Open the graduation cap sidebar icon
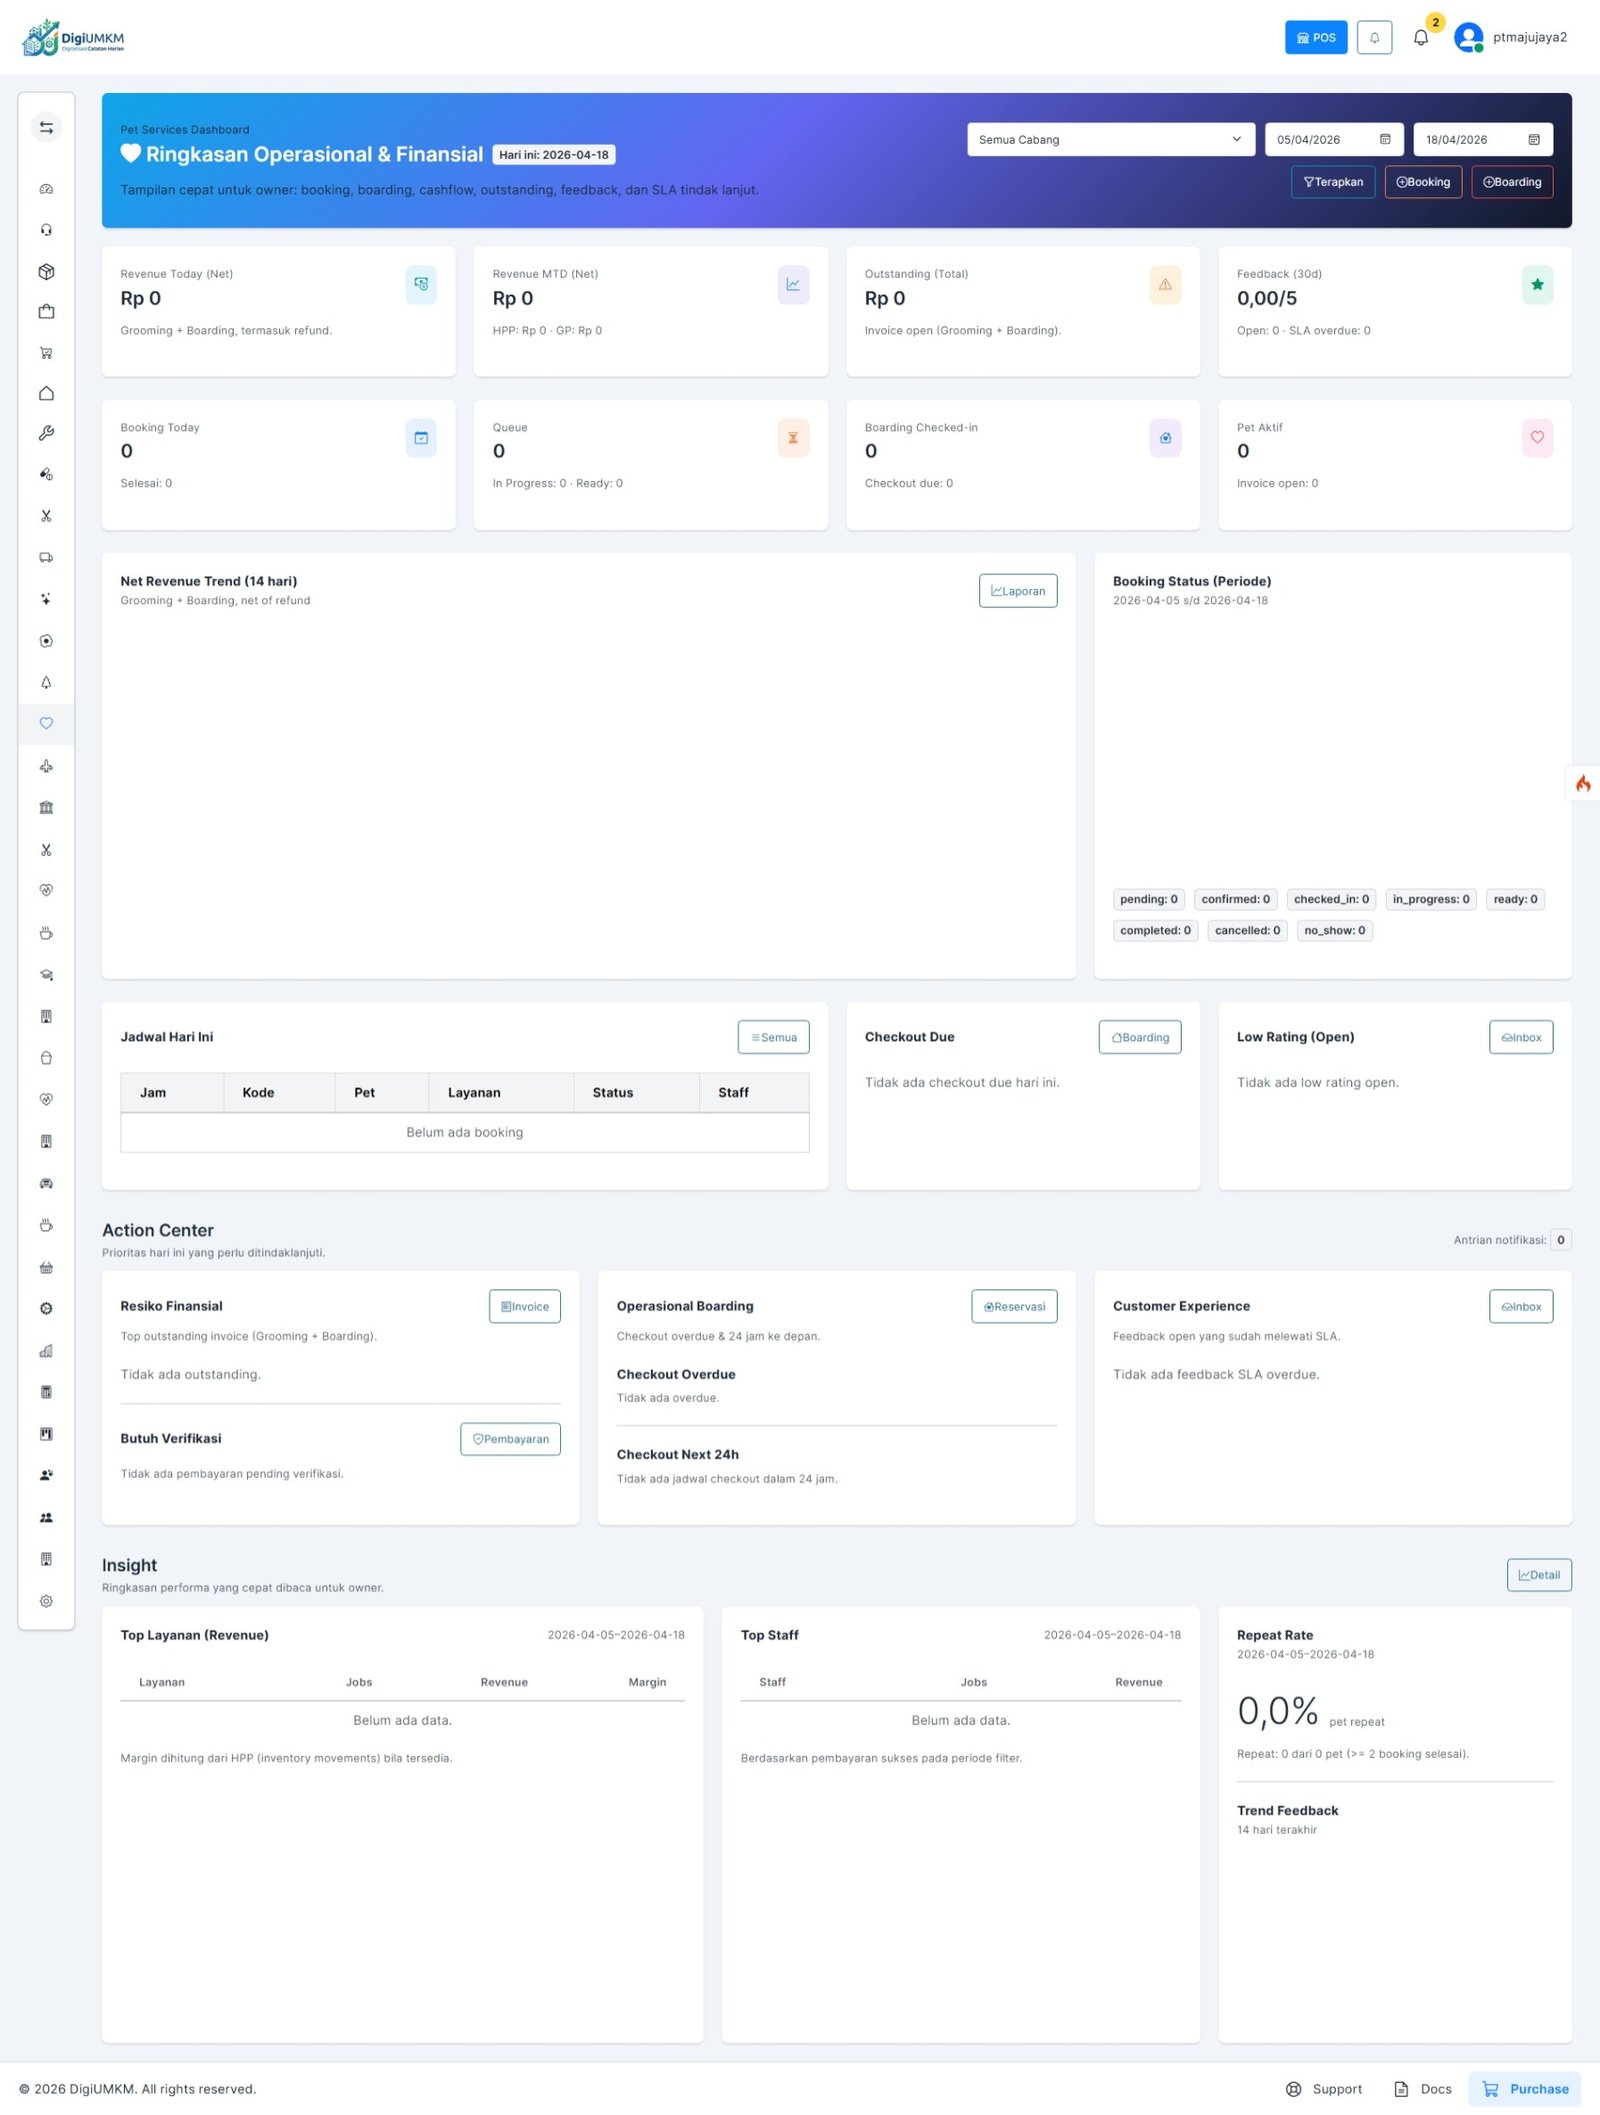 coord(46,975)
